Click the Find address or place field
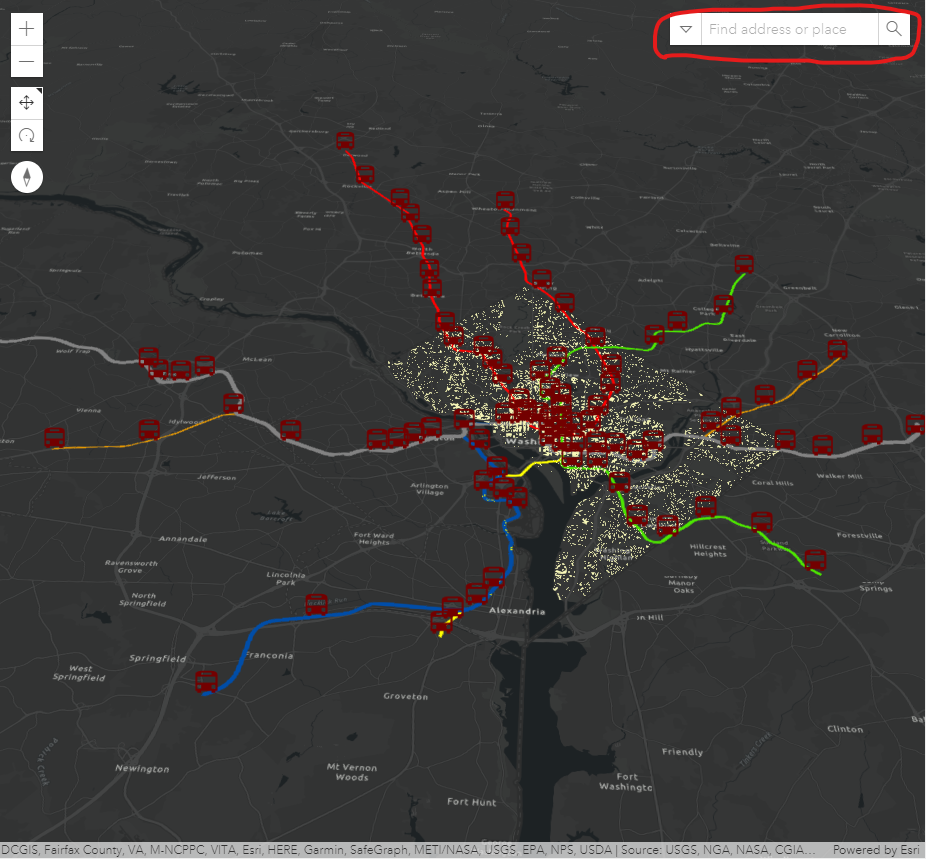Screen dimensions: 926x859 tap(789, 29)
